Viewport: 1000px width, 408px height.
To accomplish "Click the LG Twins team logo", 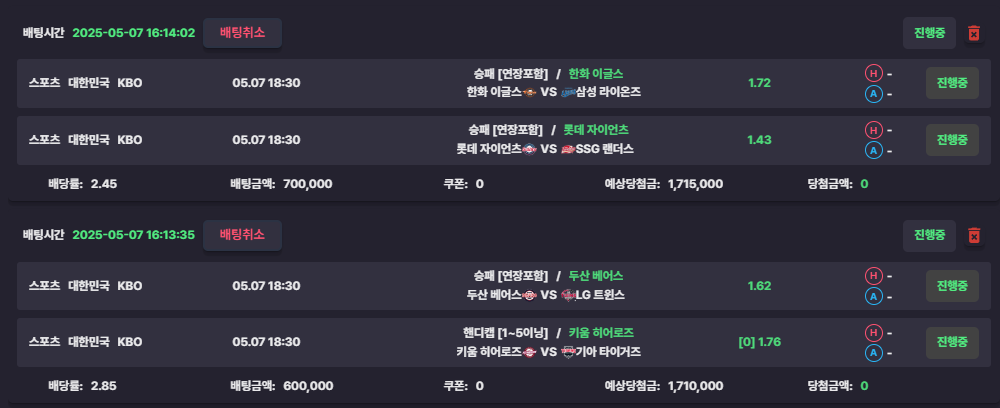I will 568,295.
